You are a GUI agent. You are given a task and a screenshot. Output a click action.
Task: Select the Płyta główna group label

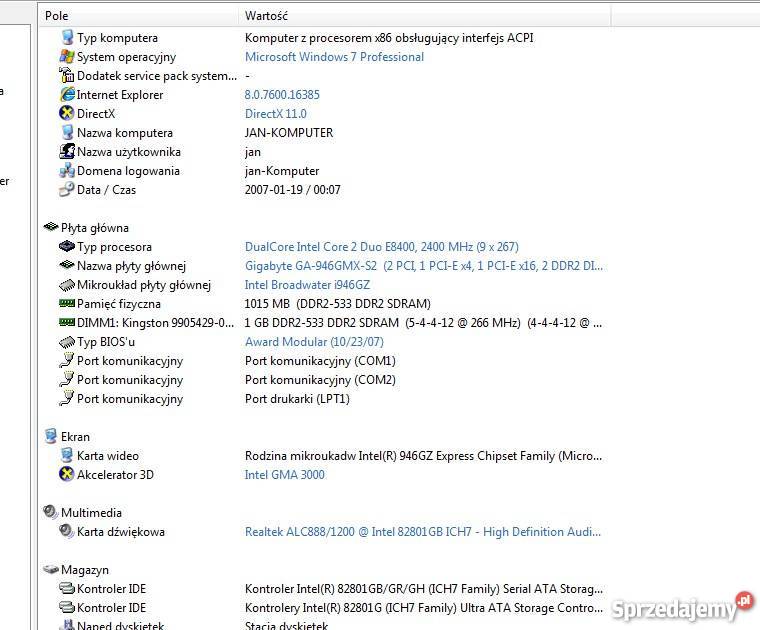(x=95, y=228)
